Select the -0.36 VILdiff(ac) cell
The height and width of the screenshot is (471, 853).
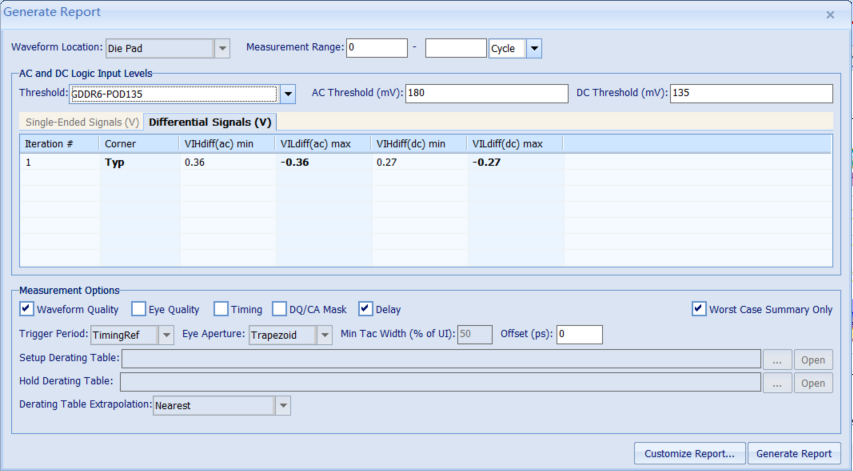tap(324, 162)
